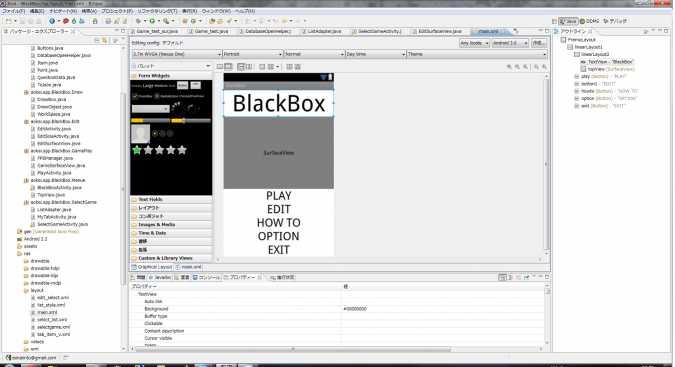
Task: Click the green first star in RatingBar widget
Action: pyautogui.click(x=137, y=150)
